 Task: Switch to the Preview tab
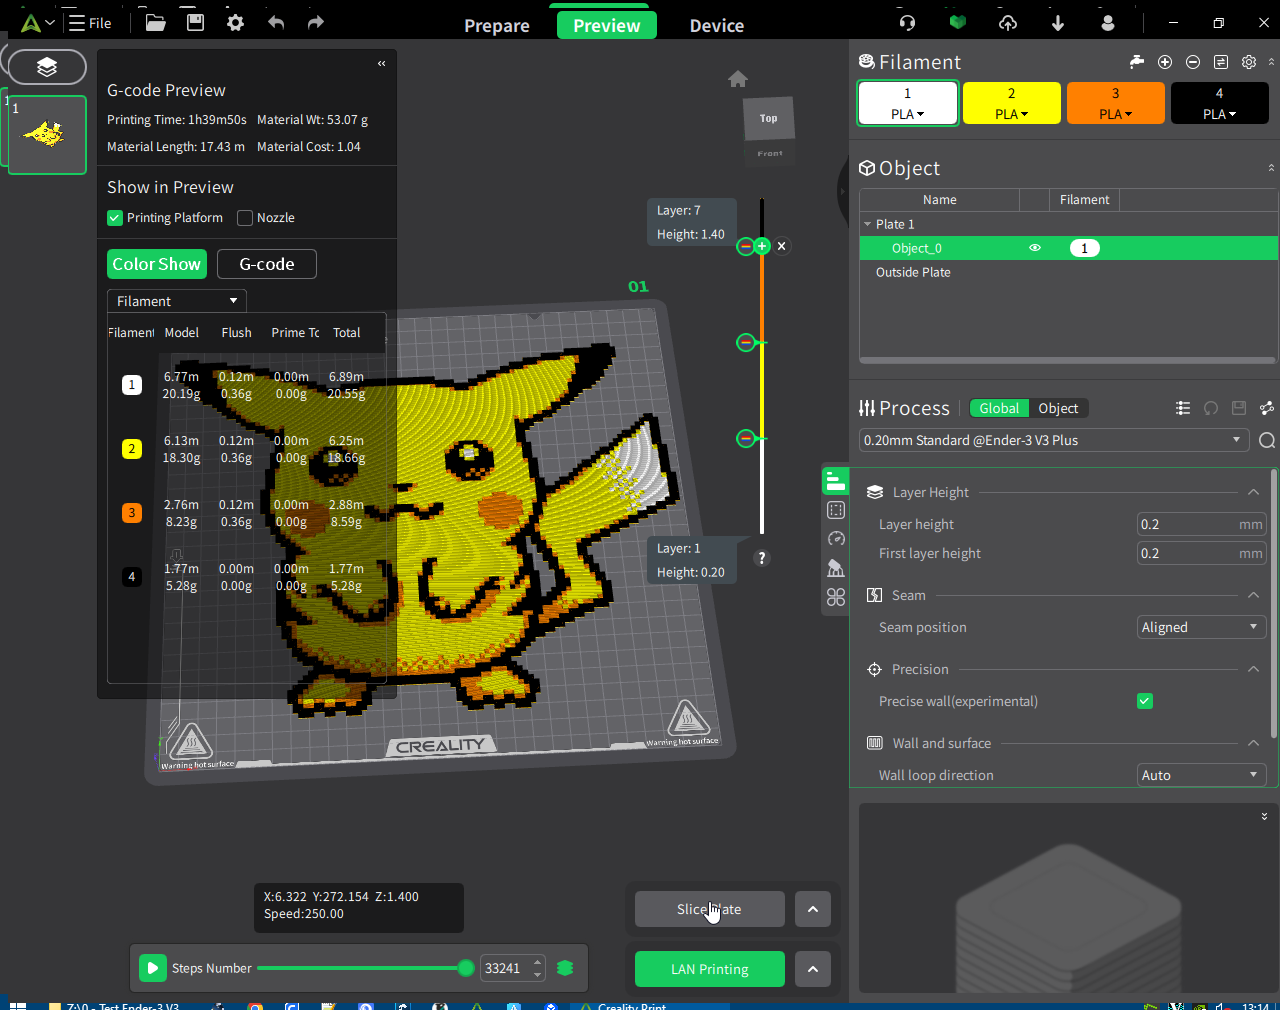607,26
